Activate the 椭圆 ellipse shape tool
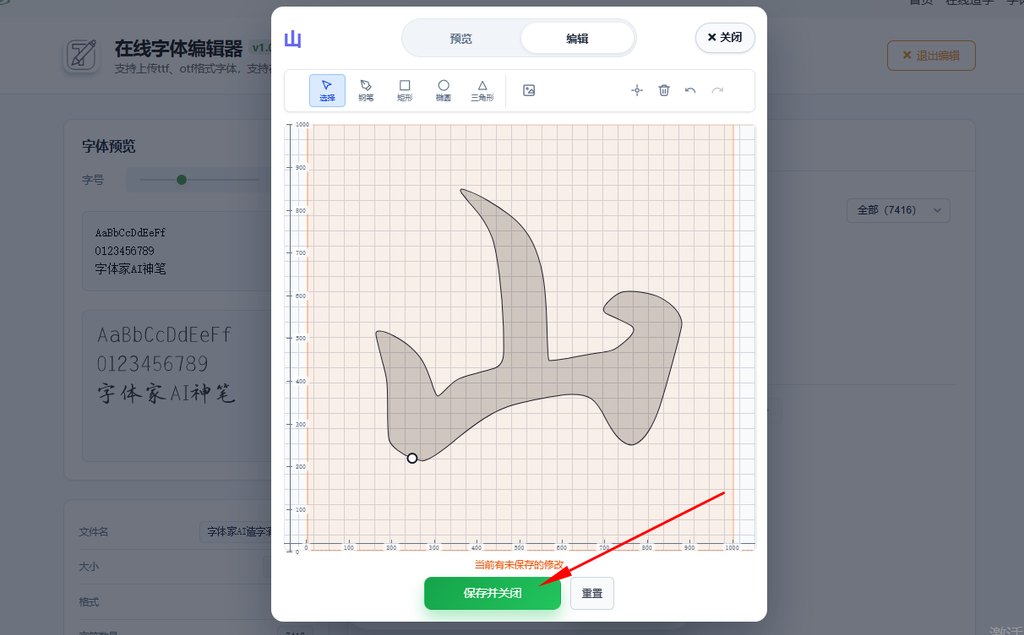1024x635 pixels. [443, 91]
